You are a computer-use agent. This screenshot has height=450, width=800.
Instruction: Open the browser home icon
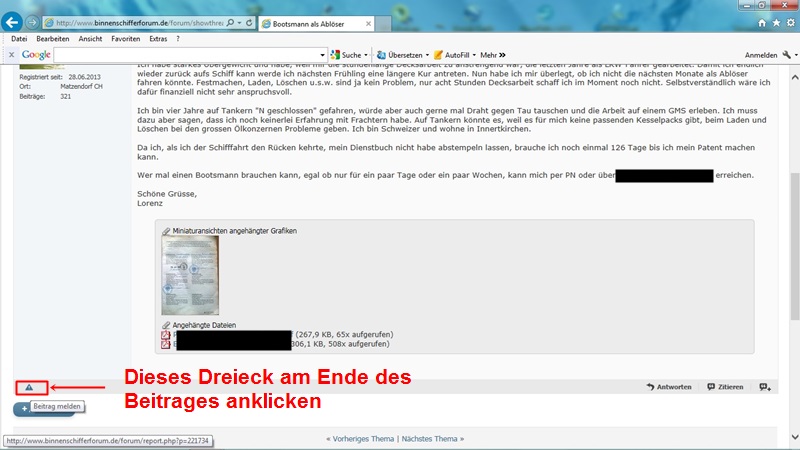(x=763, y=22)
